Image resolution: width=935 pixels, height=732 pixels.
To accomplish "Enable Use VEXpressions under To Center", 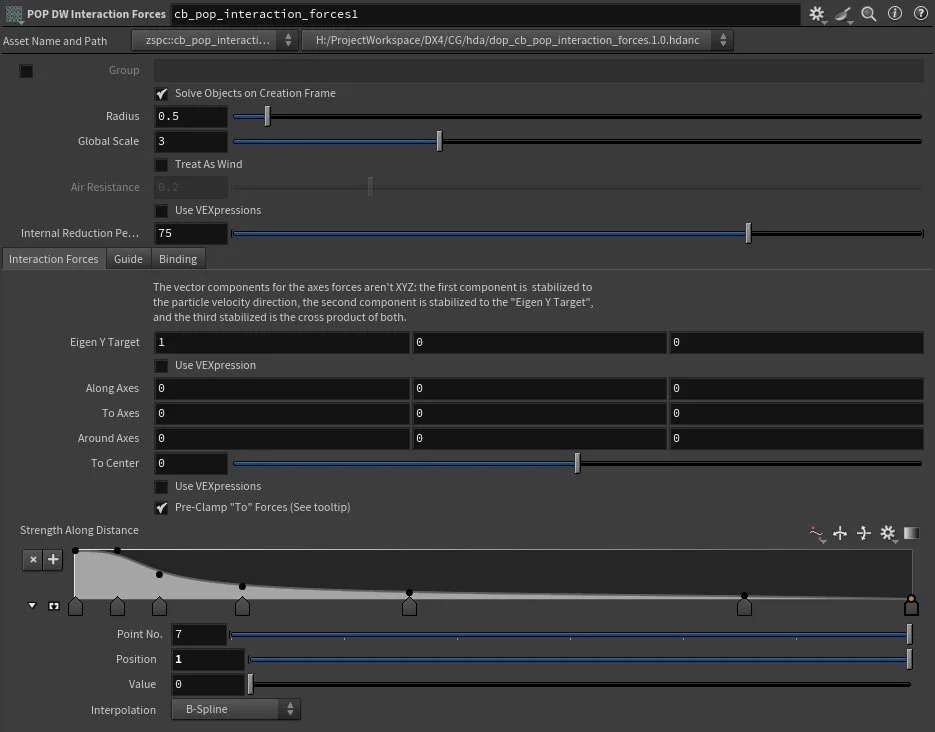I will coord(162,486).
